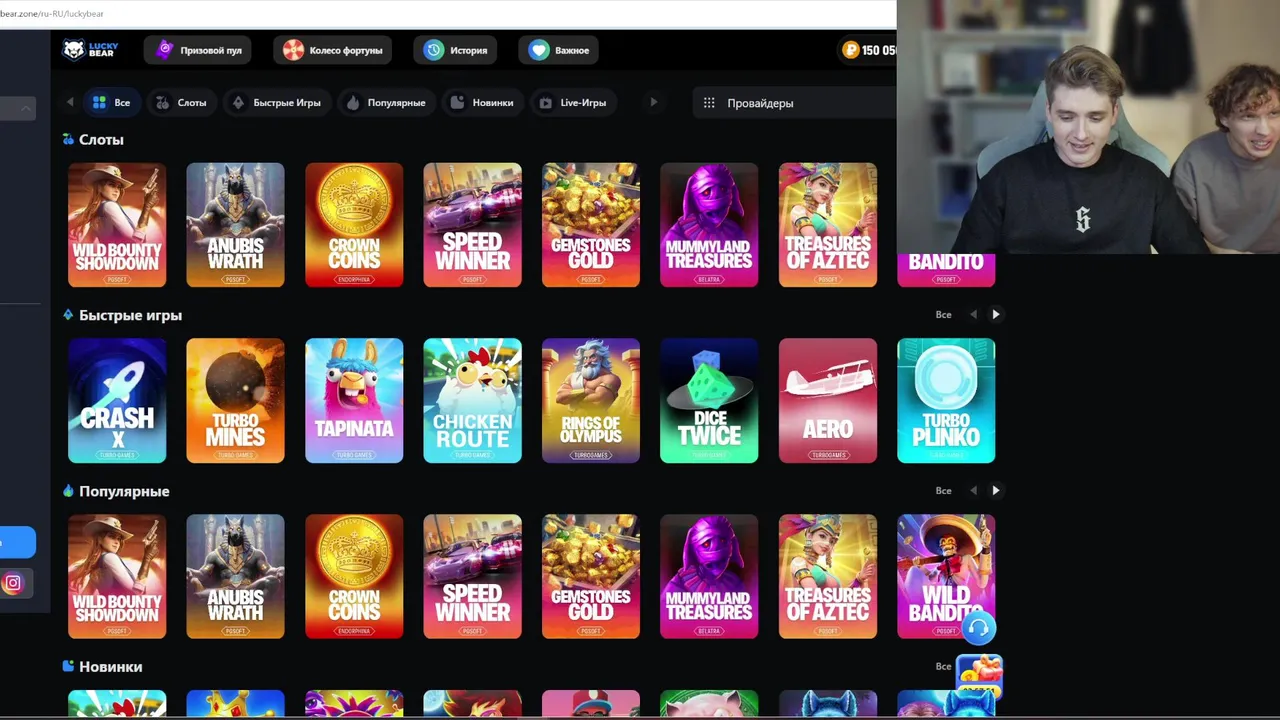Open Crown Coins in Популярные row
The width and height of the screenshot is (1280, 720).
(x=354, y=577)
